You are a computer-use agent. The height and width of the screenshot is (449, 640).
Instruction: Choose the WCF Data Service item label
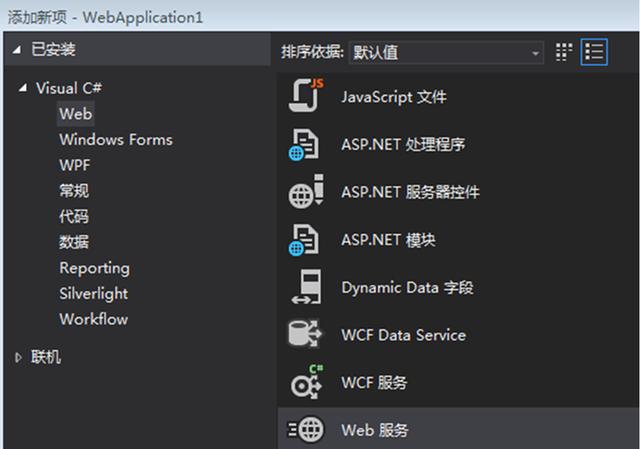point(404,335)
